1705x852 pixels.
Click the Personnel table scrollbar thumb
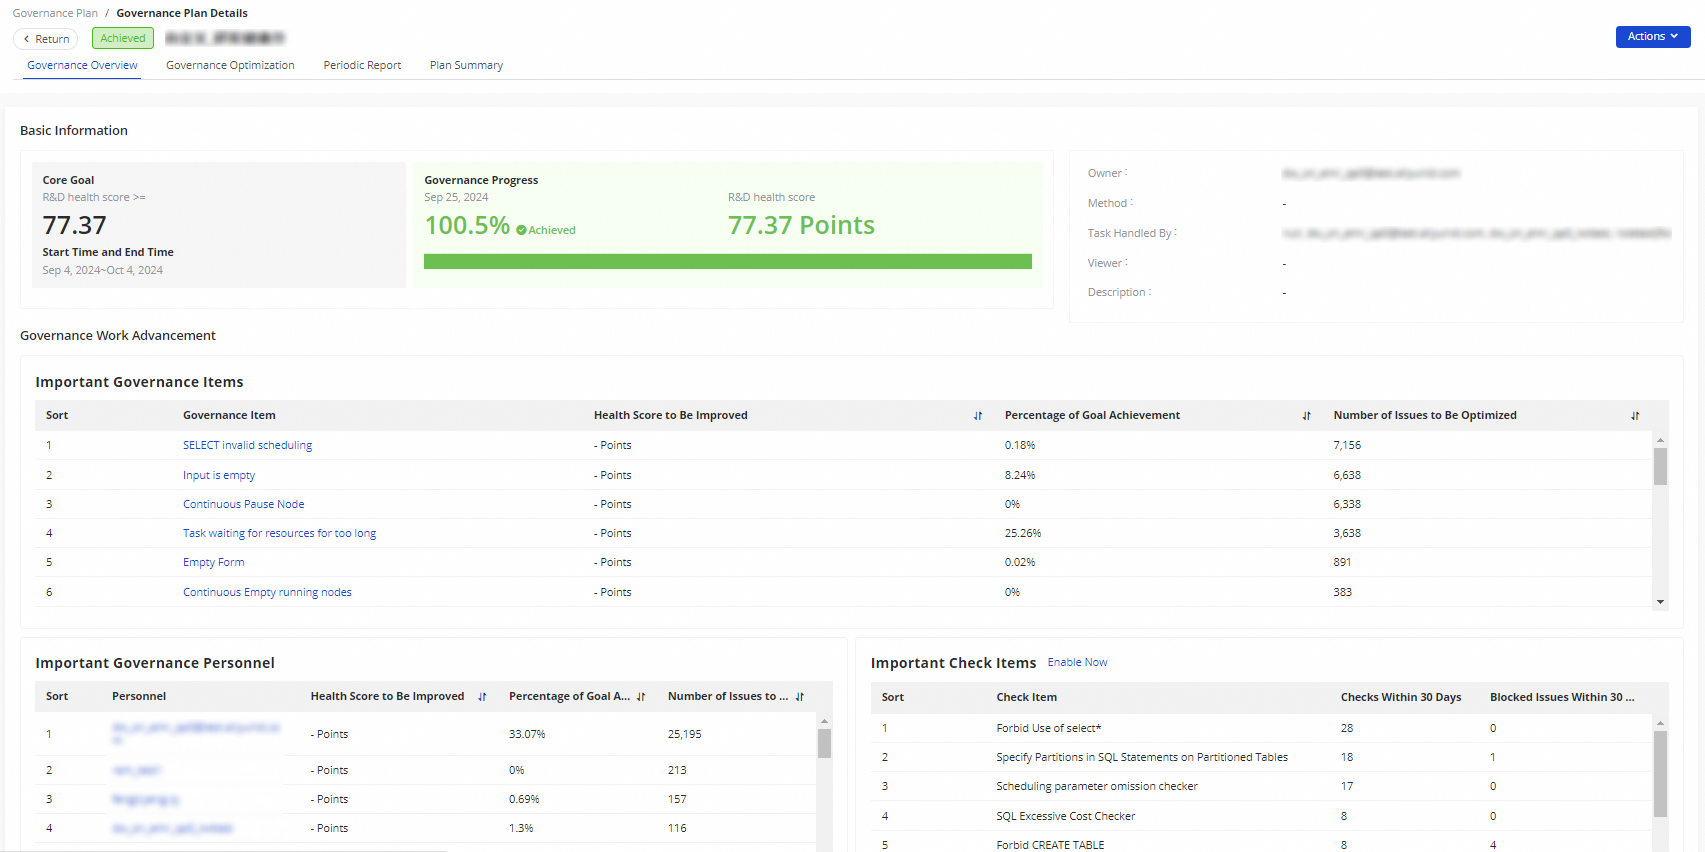pyautogui.click(x=824, y=743)
